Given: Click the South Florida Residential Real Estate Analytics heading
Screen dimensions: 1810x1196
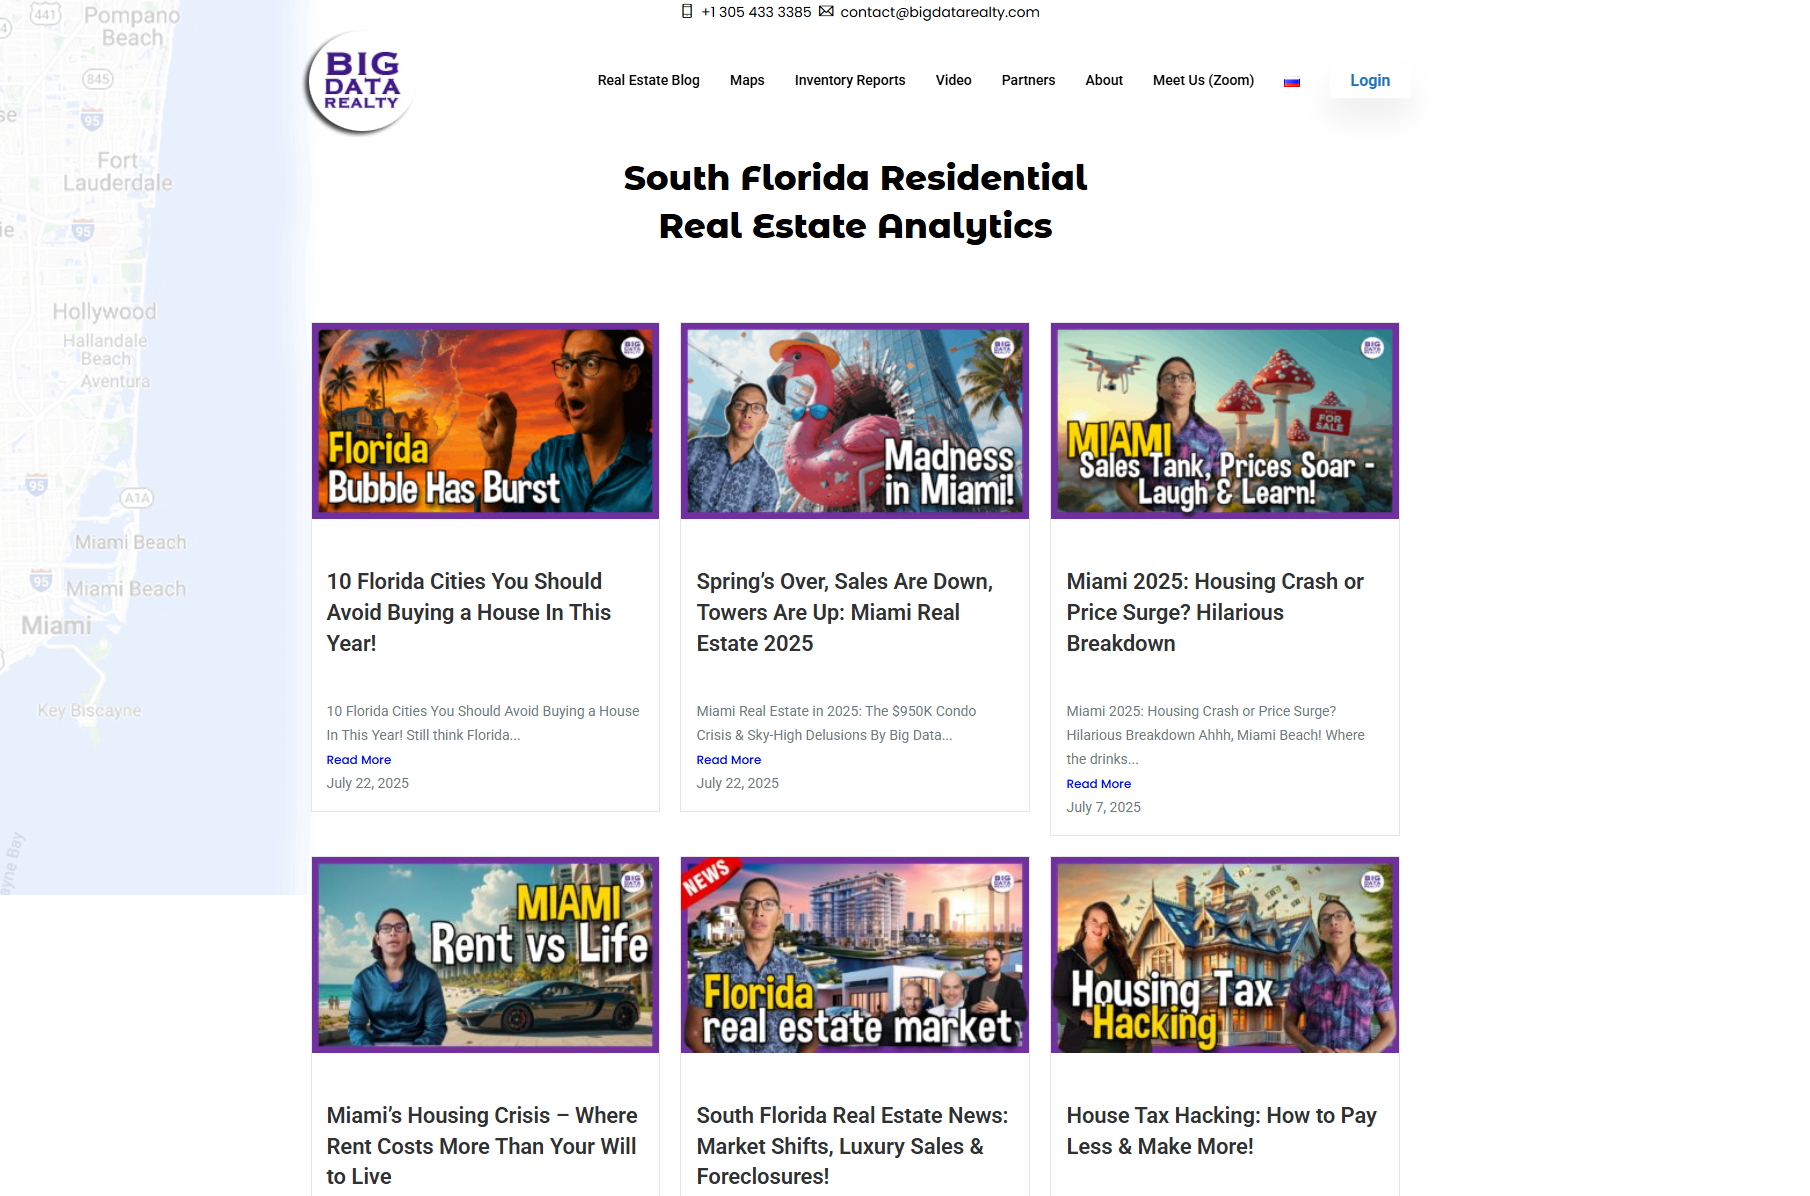Looking at the screenshot, I should click(x=855, y=202).
